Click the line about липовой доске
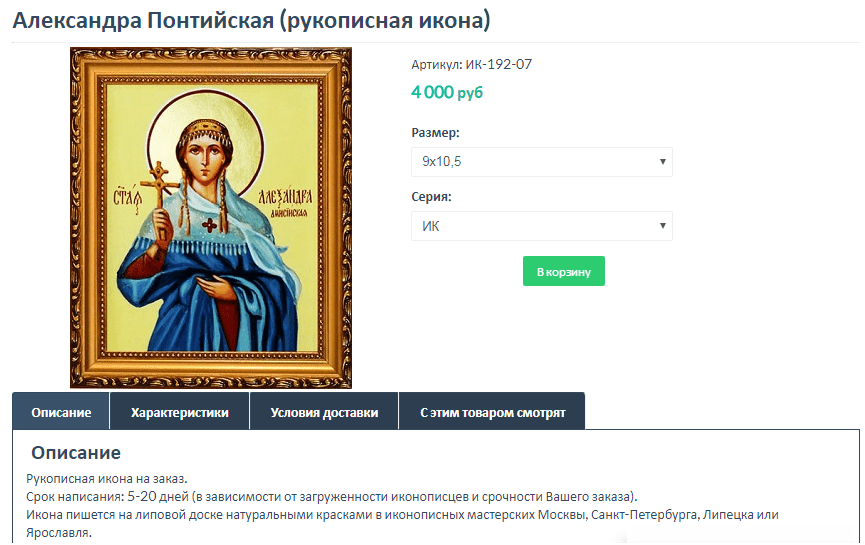 (402, 523)
